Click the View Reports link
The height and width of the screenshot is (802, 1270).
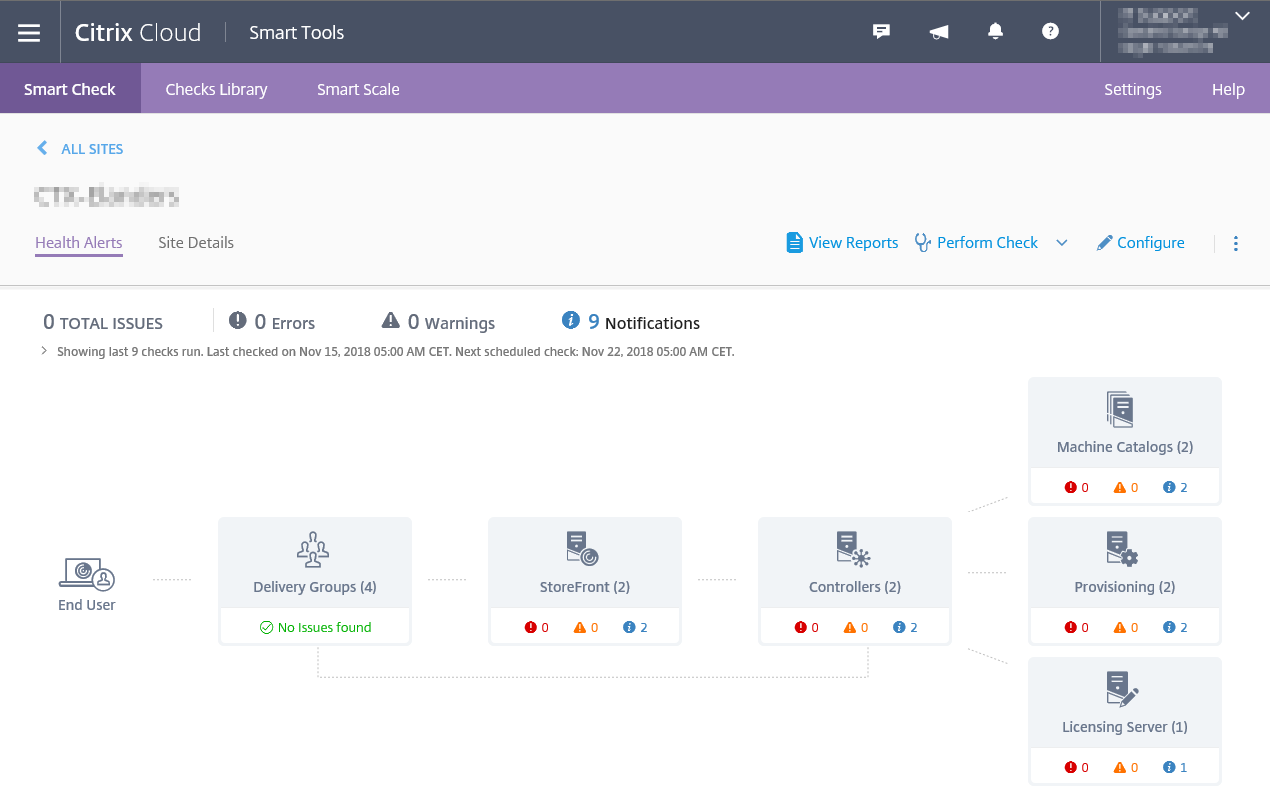[x=842, y=243]
